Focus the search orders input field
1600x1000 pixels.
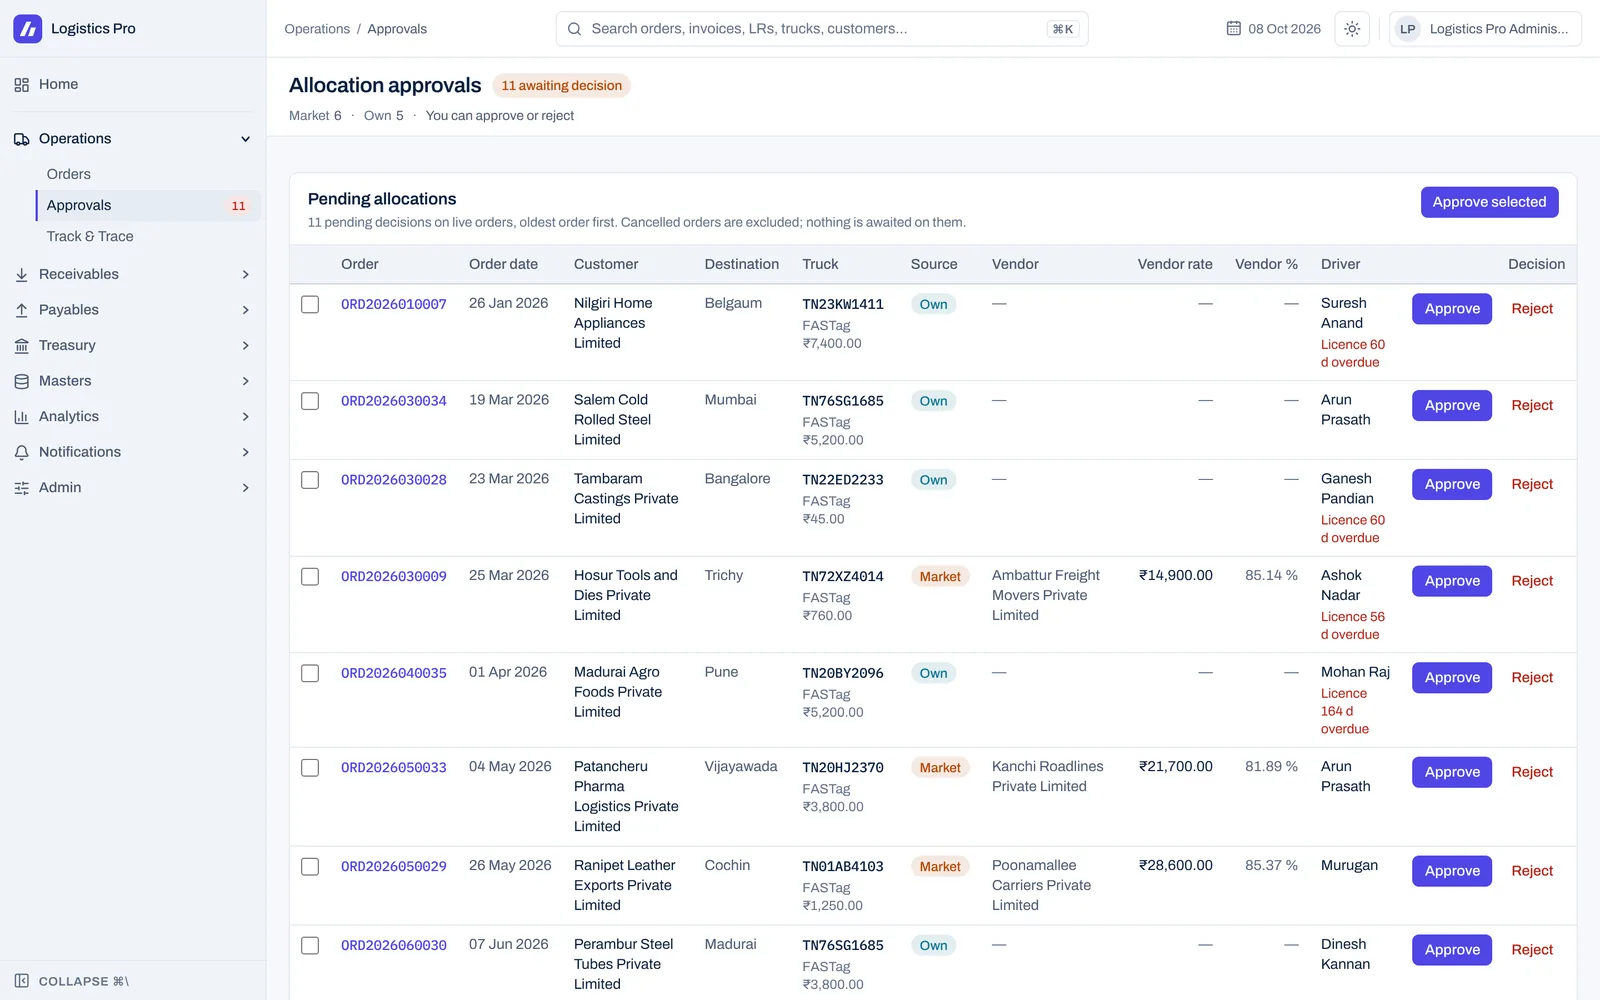pos(821,29)
